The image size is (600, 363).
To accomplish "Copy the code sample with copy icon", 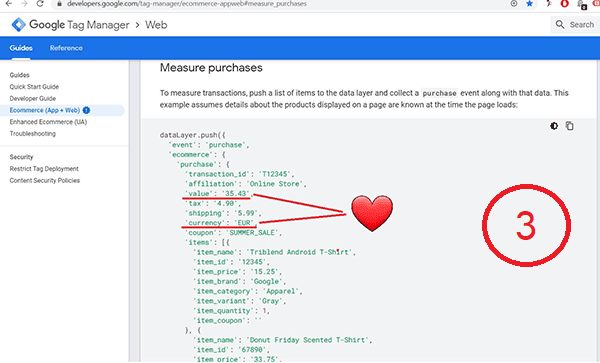I will tap(570, 126).
